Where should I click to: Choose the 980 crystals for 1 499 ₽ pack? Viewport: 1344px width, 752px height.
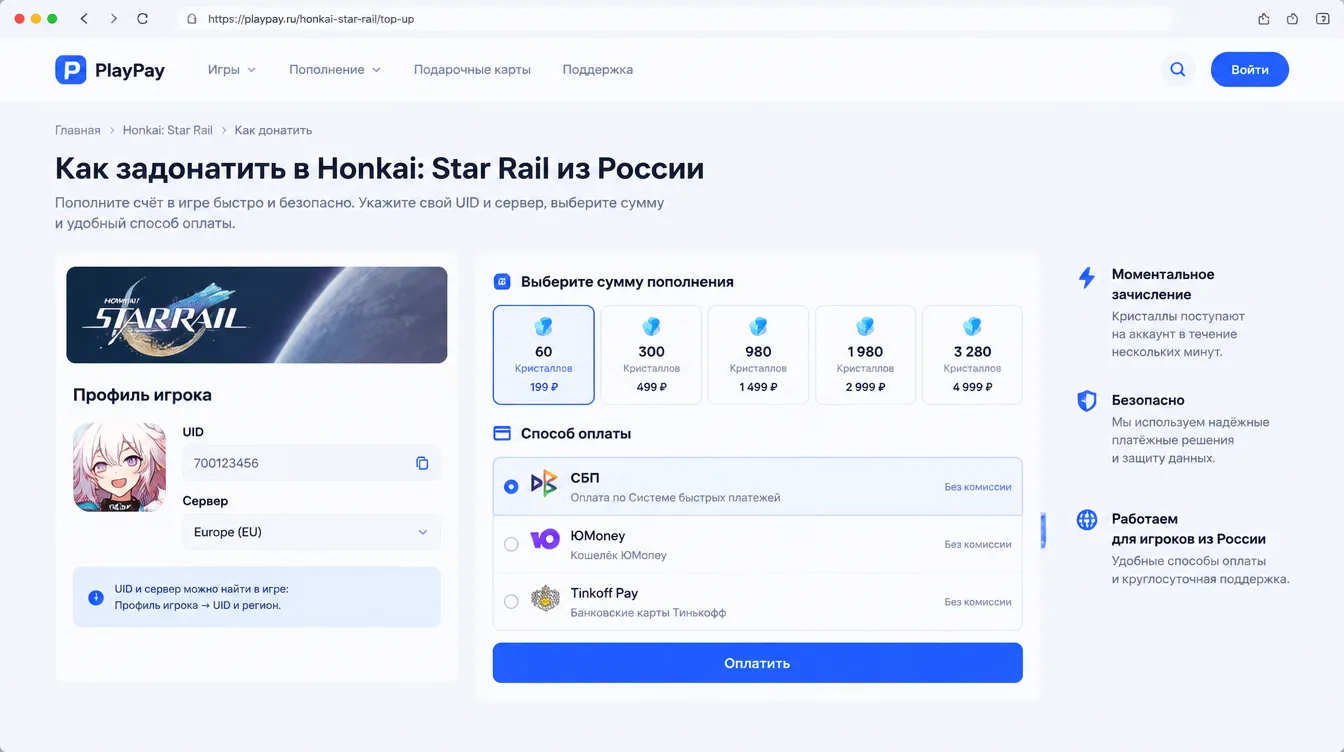click(x=758, y=355)
